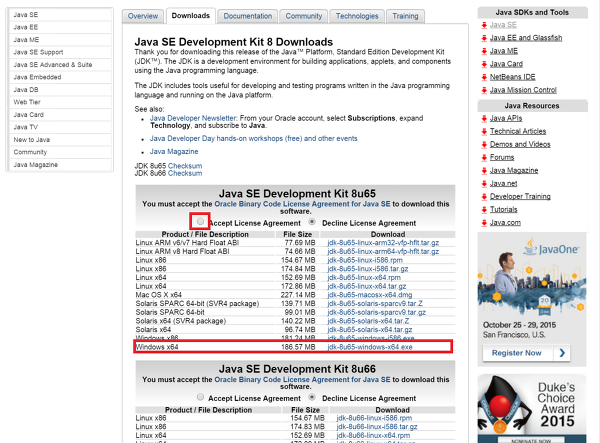Click red arrow icon beside Java Mission Control
600x443 pixels.
[x=484, y=90]
